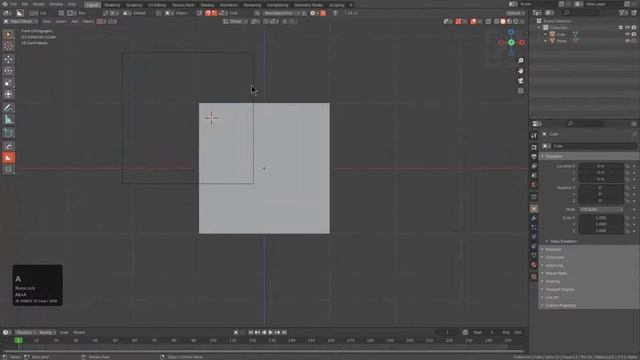Viewport: 640px width, 360px height.
Task: Toggle viewport gizmos display
Action: (458, 21)
